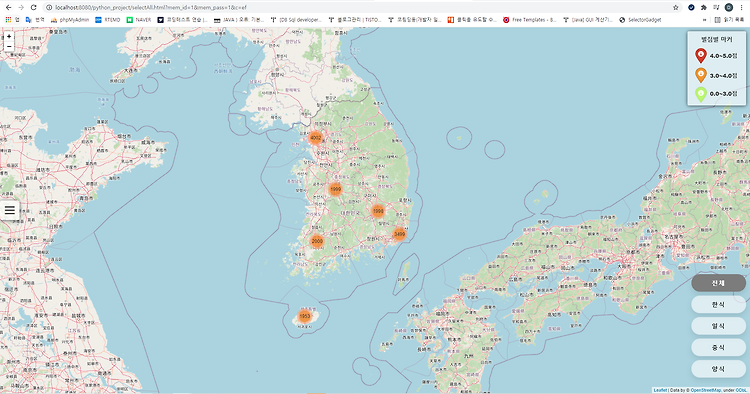The image size is (750, 394).
Task: Click the 4.0~5.0점 legend label
Action: [x=724, y=55]
